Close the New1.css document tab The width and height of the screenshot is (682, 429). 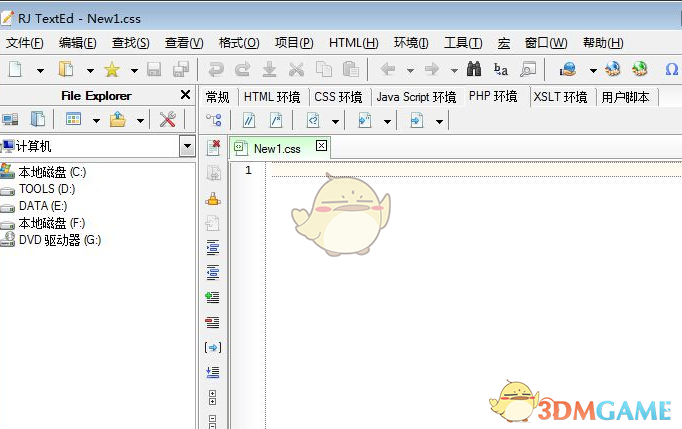click(x=321, y=145)
